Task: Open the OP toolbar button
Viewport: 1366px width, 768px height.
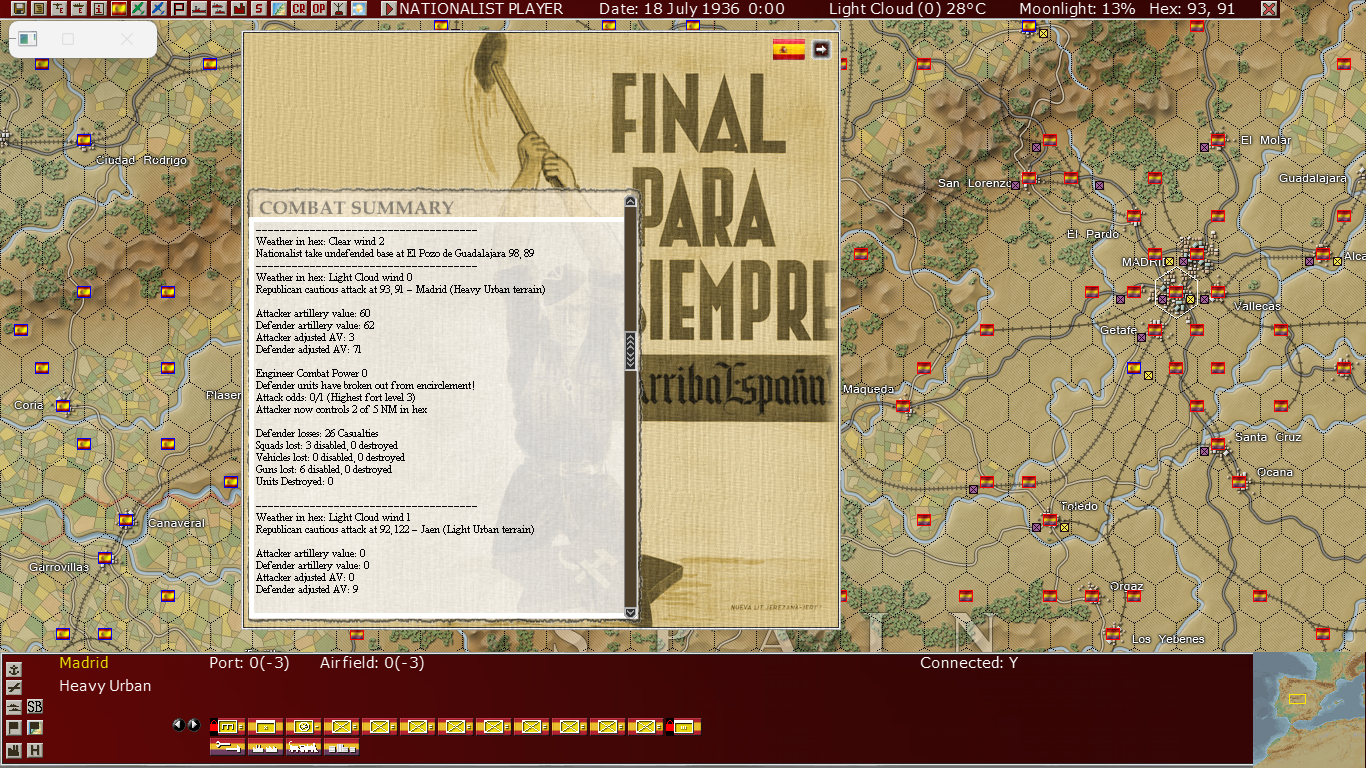Action: pos(319,9)
